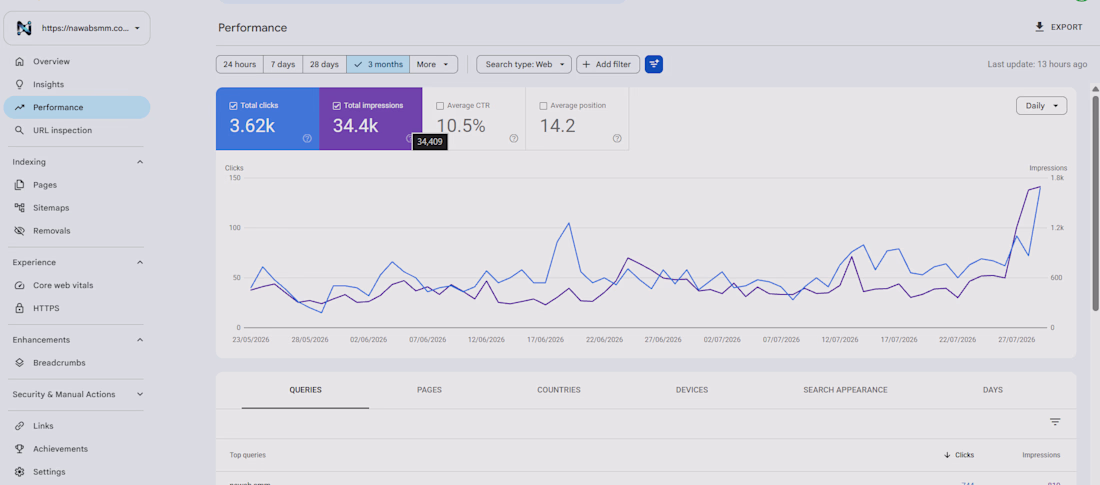This screenshot has width=1100, height=485.
Task: Click the table filter rows icon
Action: 1055,422
